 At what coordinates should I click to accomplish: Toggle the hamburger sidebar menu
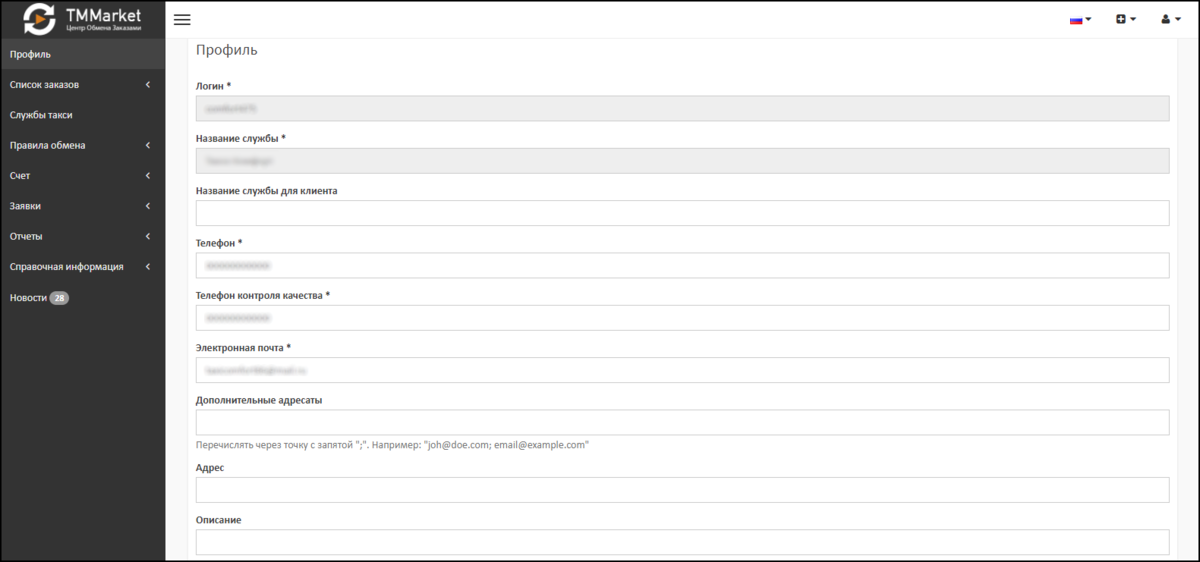(x=182, y=20)
